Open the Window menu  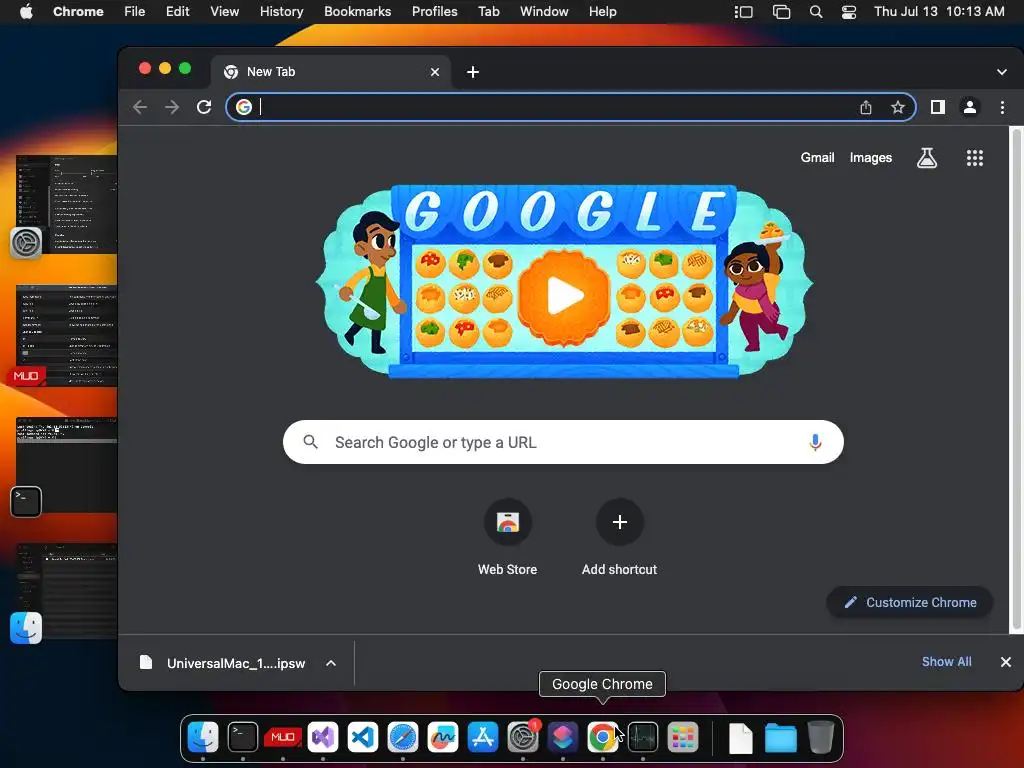(544, 11)
